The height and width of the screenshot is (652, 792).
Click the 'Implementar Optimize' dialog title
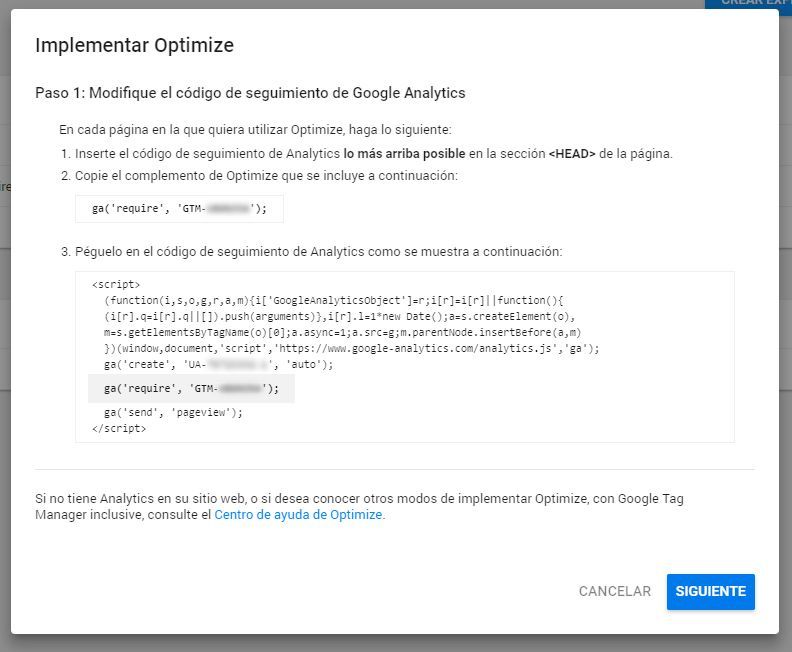point(134,45)
